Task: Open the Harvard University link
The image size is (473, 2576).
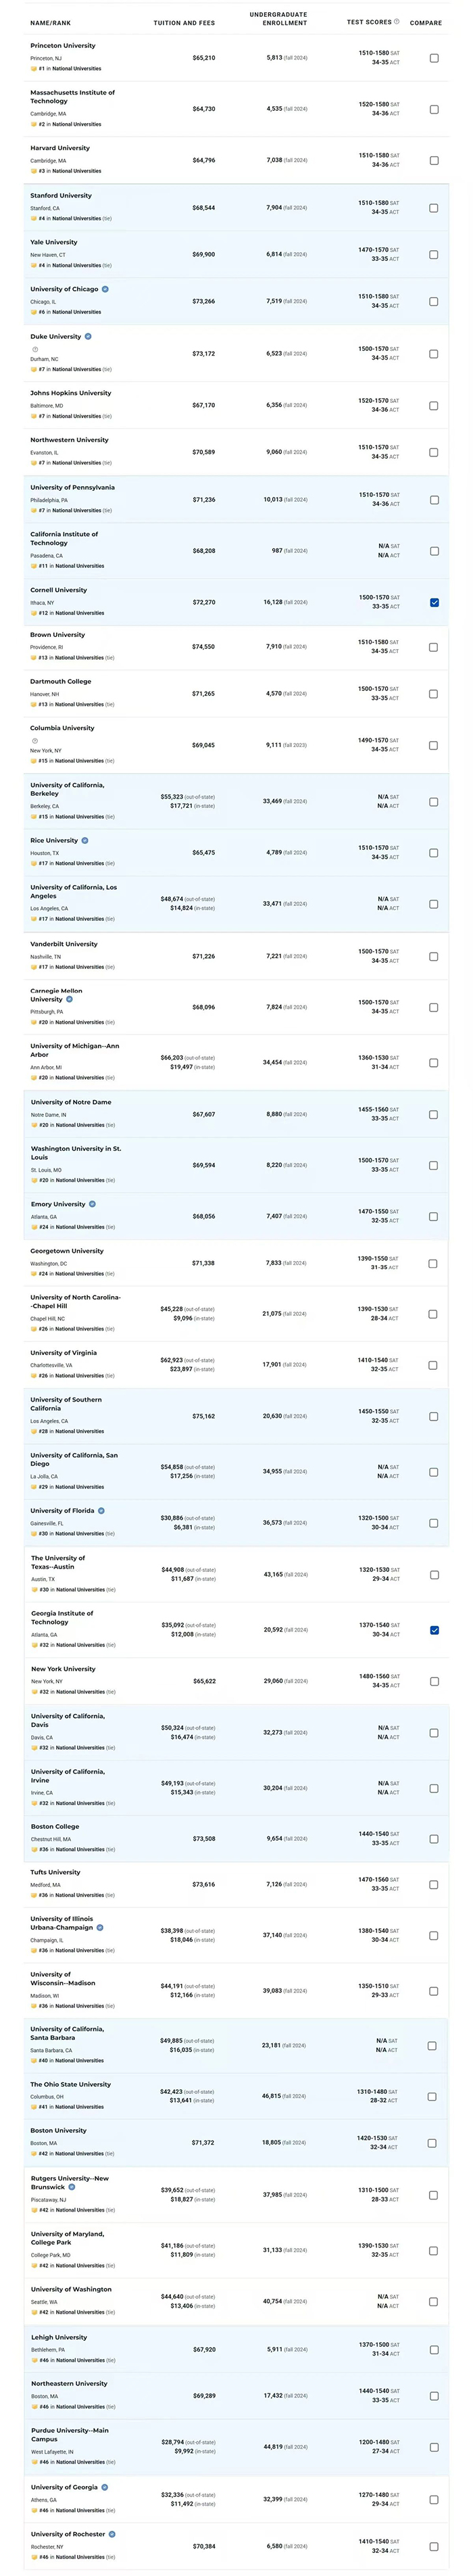Action: click(60, 148)
